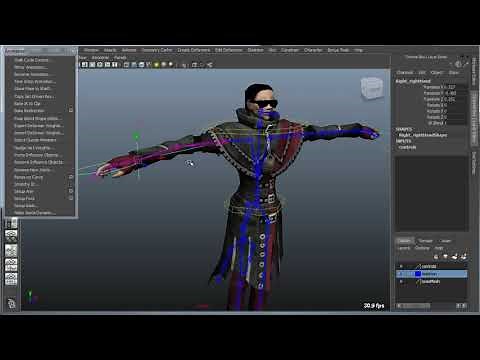Open the viewport Renderer menu
The image size is (480, 360).
pos(100,58)
